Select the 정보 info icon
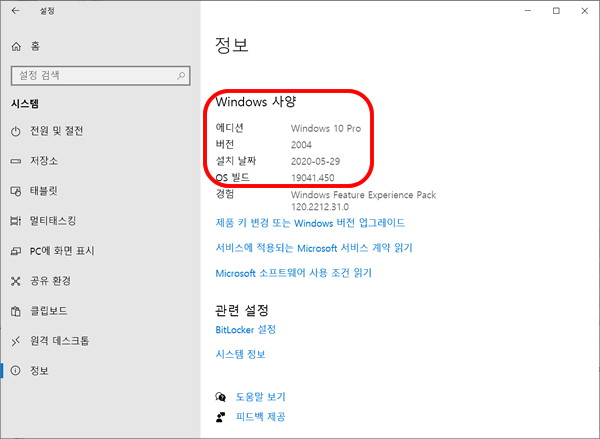Viewport: 600px width, 439px height. (x=16, y=370)
